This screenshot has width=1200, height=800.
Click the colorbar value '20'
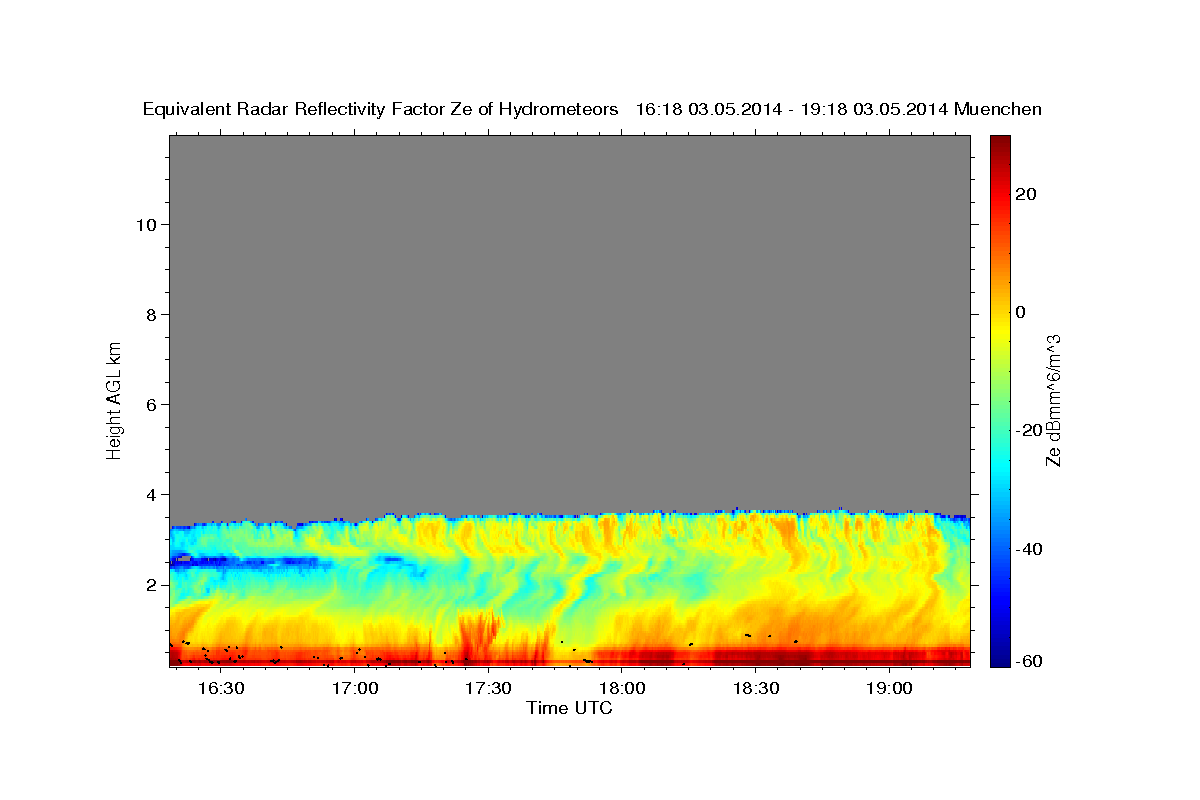1026,194
